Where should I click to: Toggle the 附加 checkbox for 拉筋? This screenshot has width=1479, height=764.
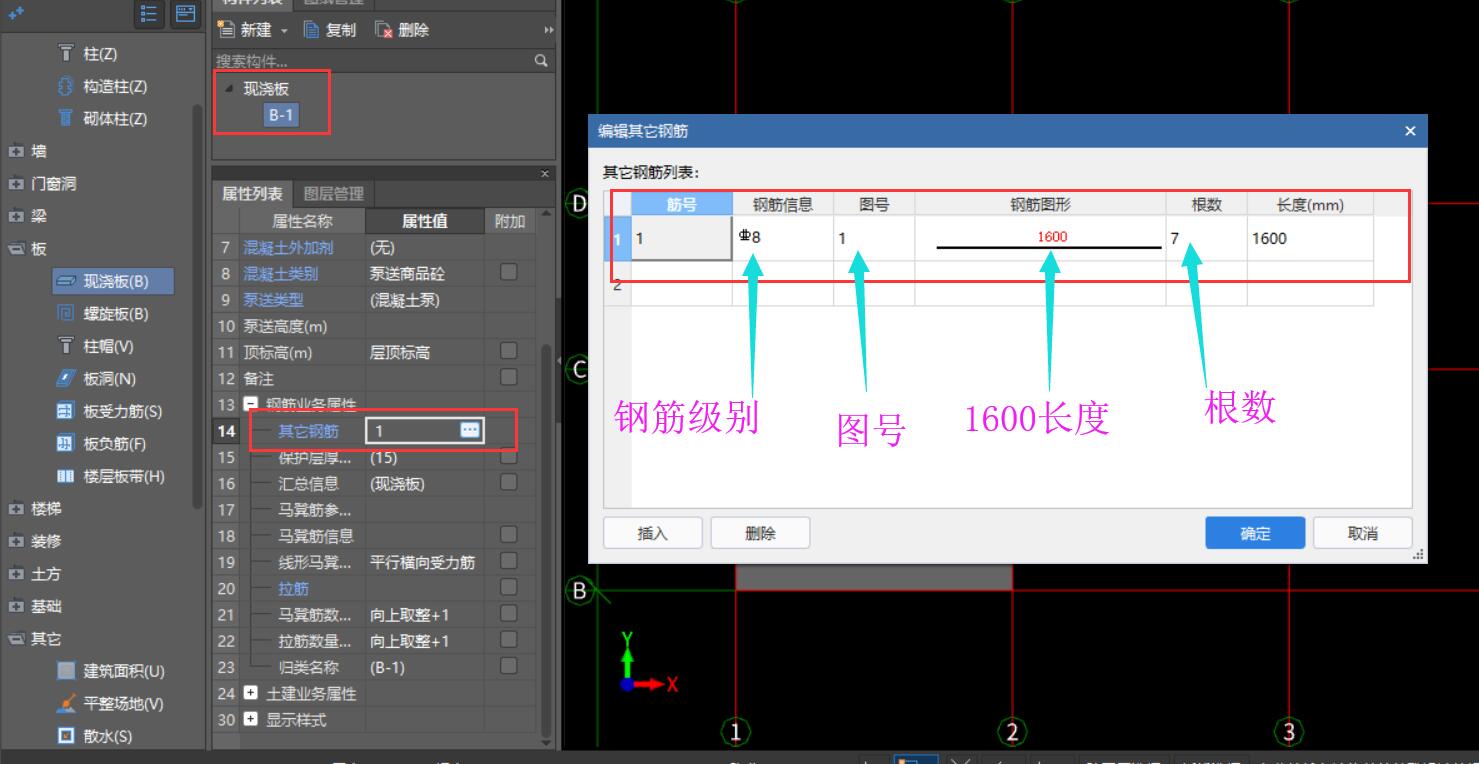pyautogui.click(x=508, y=587)
